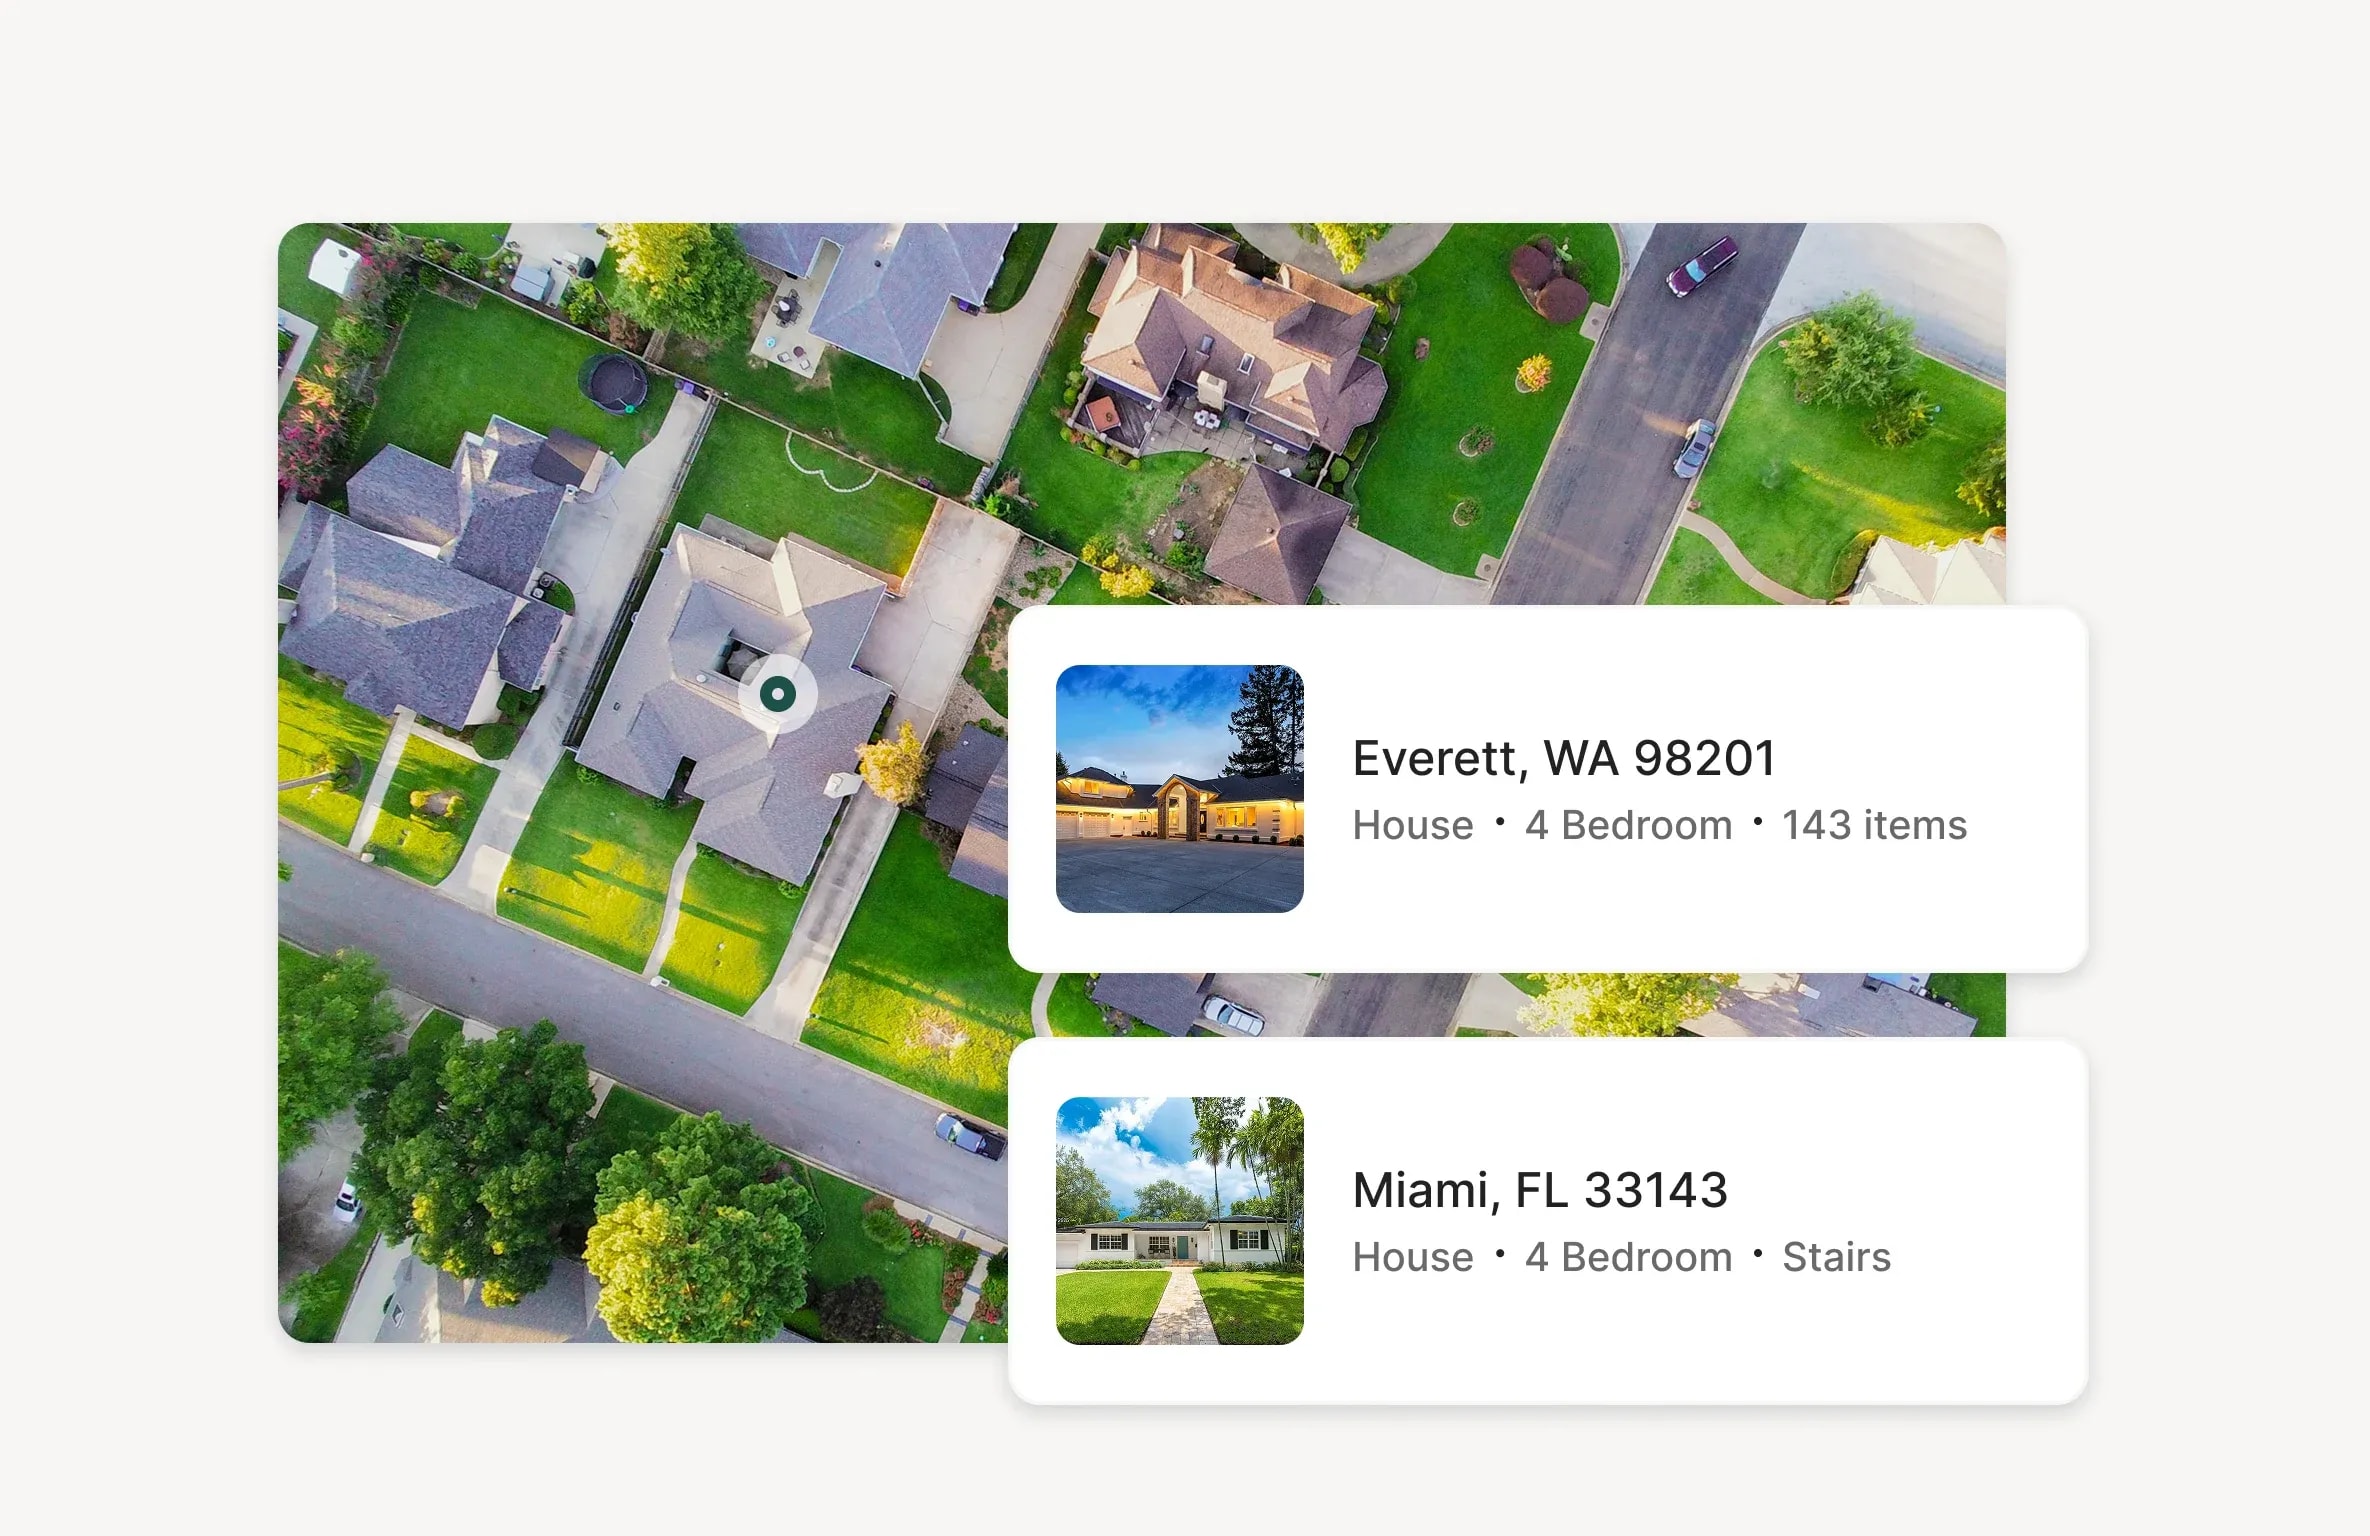Image resolution: width=2370 pixels, height=1536 pixels.
Task: Open the Everett house photo thumbnail
Action: (x=1180, y=789)
